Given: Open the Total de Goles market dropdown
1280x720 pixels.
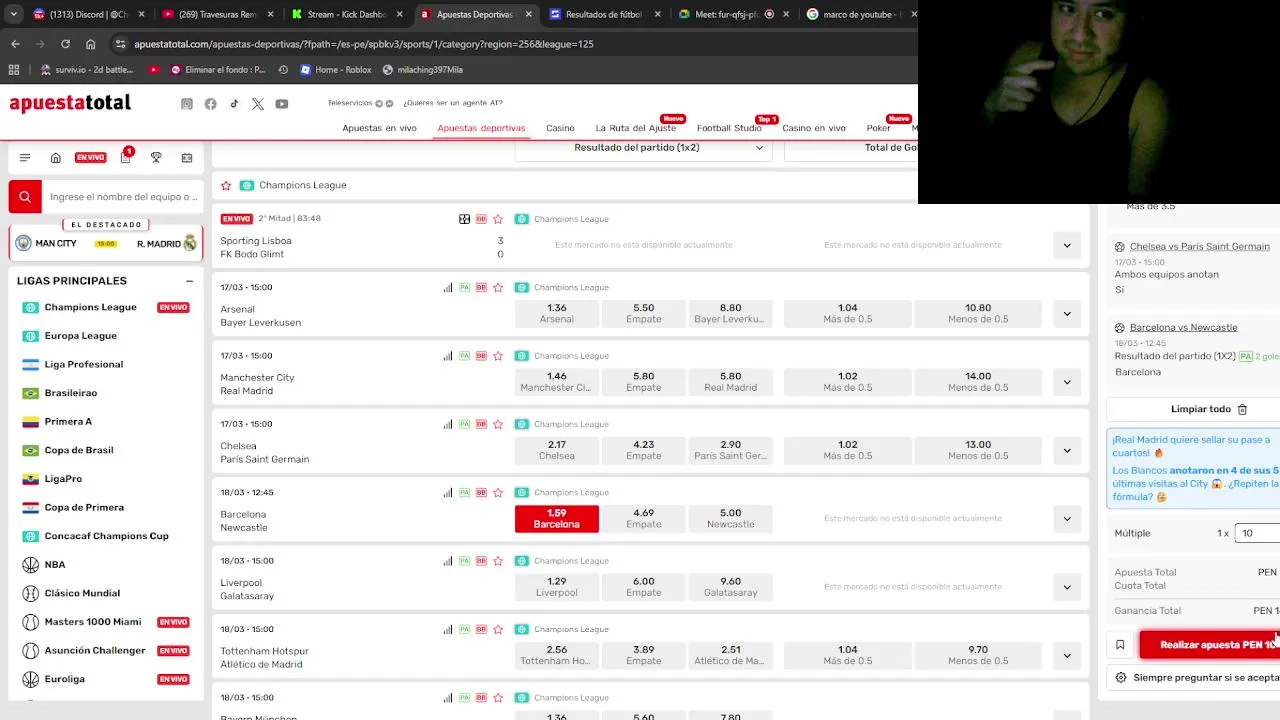Looking at the screenshot, I should pos(851,148).
